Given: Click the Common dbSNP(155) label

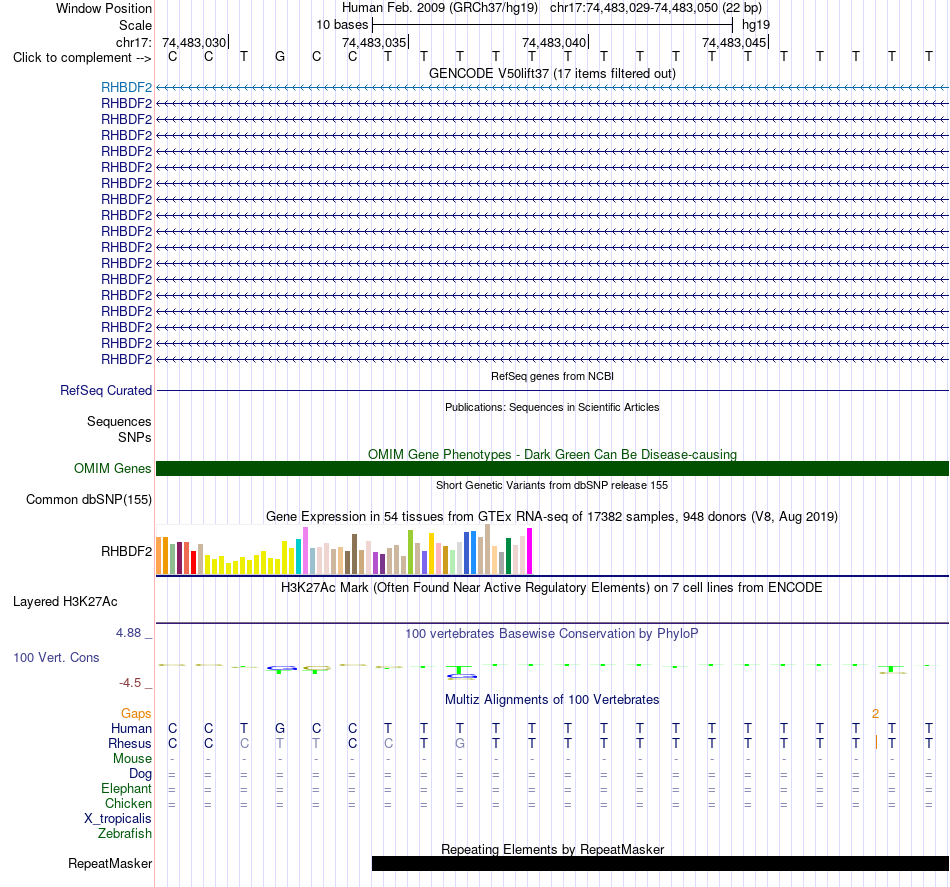Looking at the screenshot, I should click(x=88, y=500).
